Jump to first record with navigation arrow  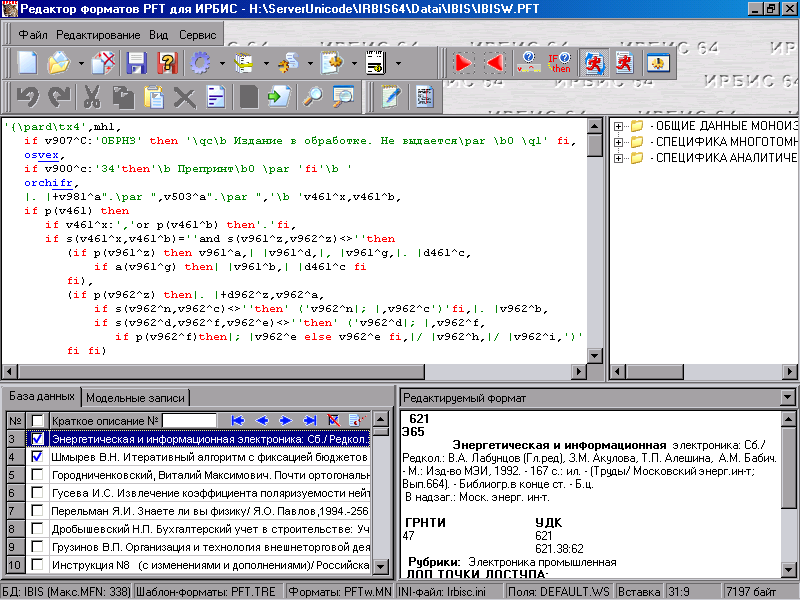pyautogui.click(x=237, y=421)
